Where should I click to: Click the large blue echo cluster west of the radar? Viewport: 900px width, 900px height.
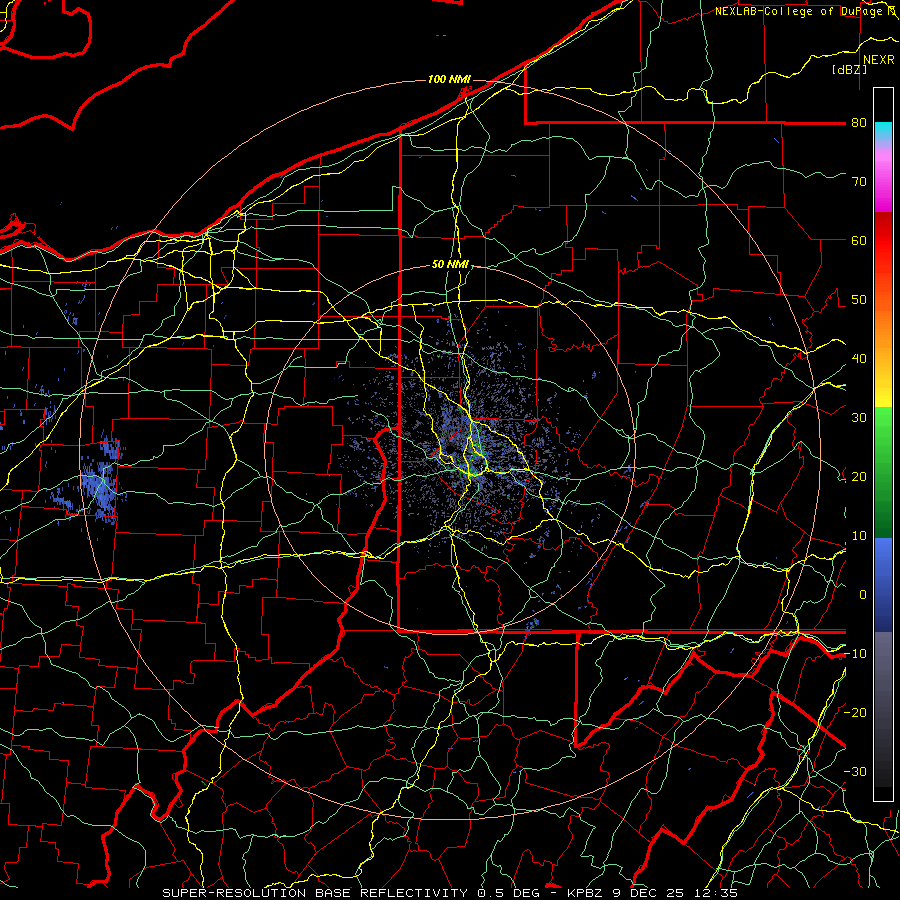[98, 482]
